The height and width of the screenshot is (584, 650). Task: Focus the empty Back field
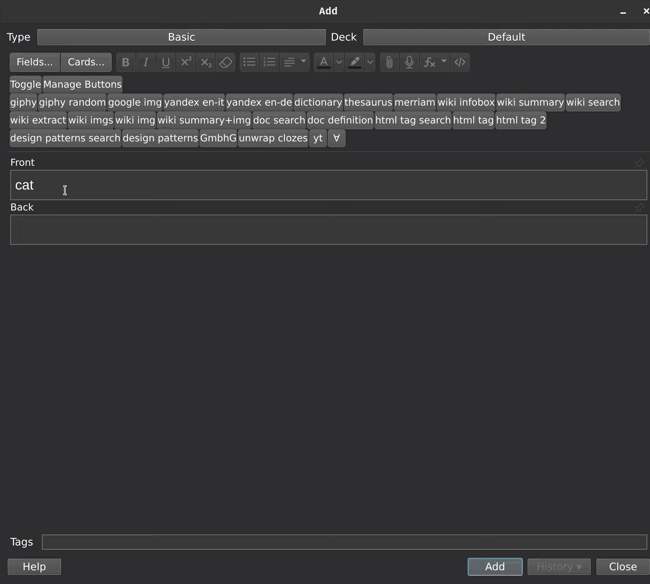(328, 230)
